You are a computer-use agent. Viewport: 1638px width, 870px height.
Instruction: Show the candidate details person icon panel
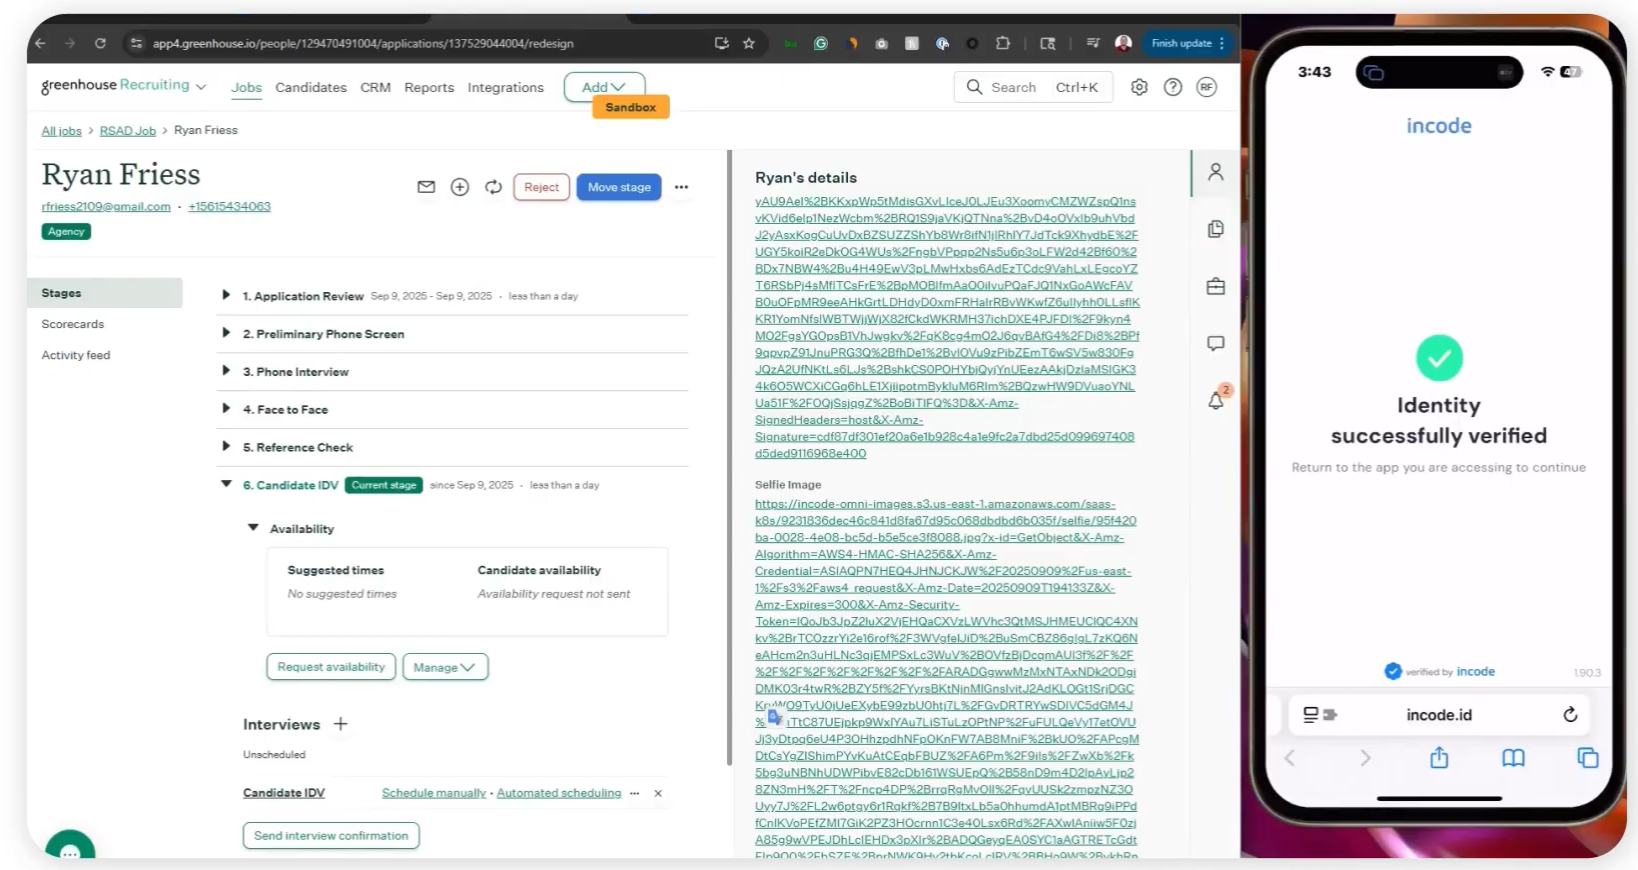point(1215,172)
